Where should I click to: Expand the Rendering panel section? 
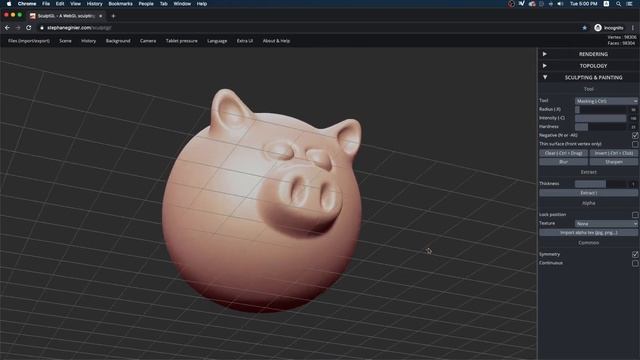coord(588,54)
